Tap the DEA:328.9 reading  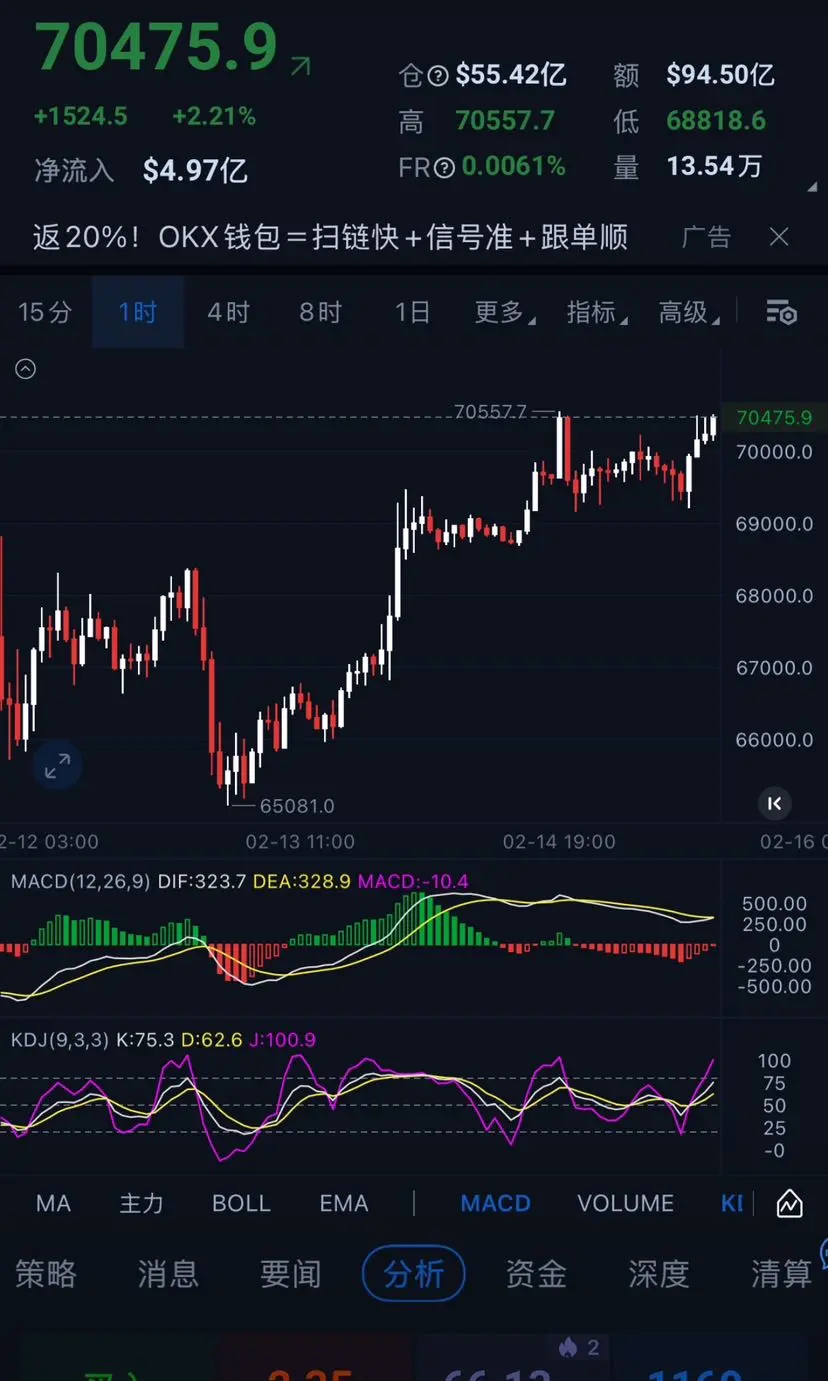(x=302, y=881)
